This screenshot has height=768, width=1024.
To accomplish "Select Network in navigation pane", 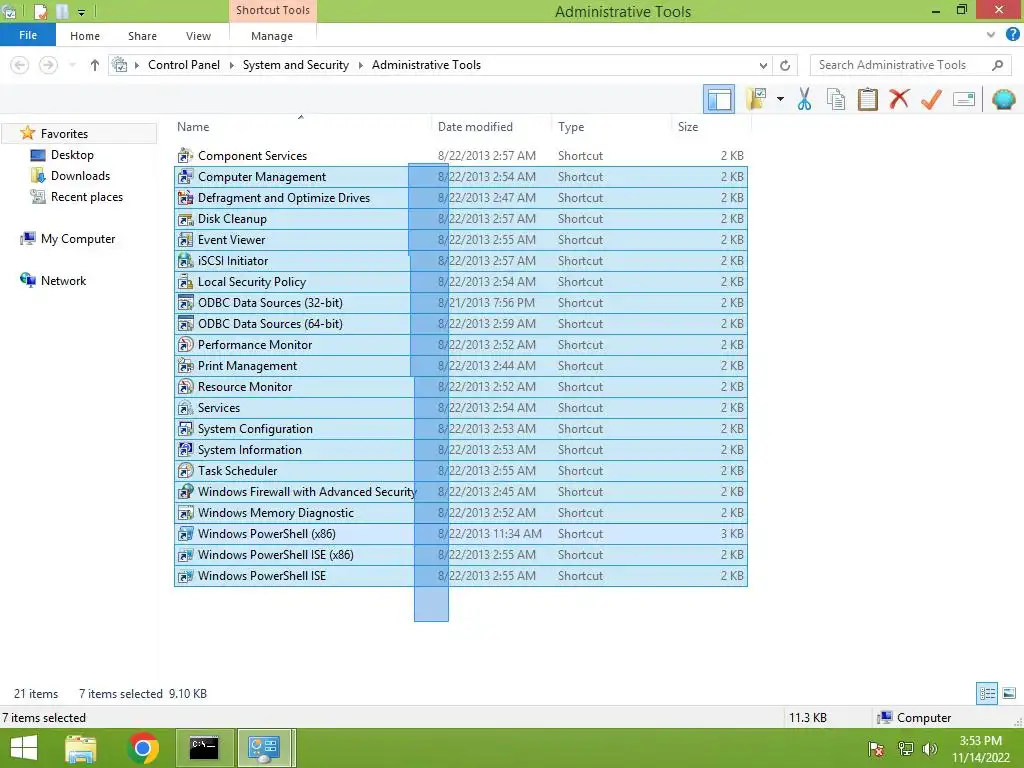I will tap(63, 281).
